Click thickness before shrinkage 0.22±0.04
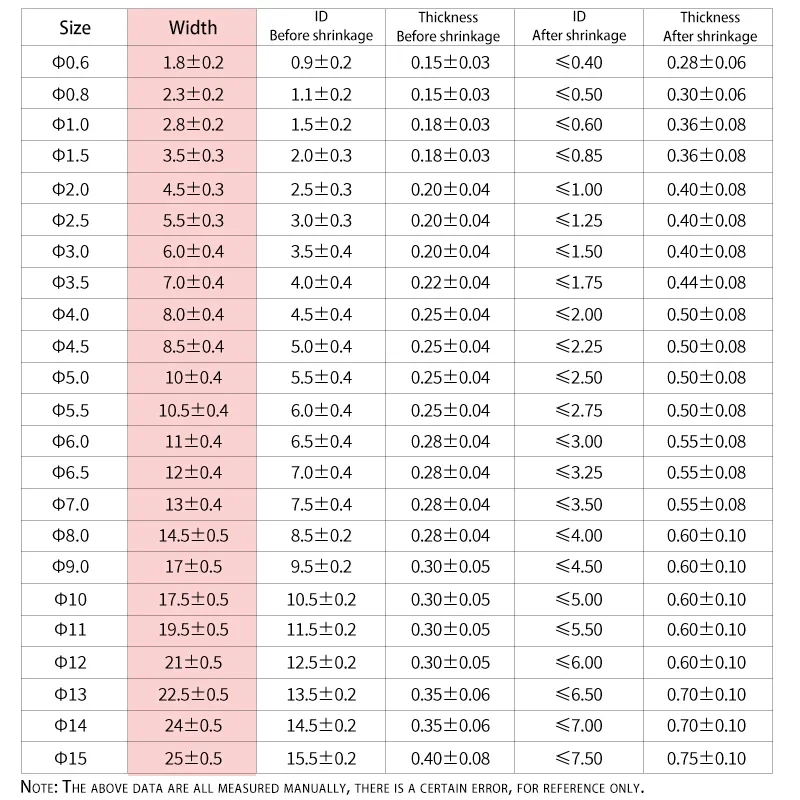The width and height of the screenshot is (800, 800). (449, 283)
